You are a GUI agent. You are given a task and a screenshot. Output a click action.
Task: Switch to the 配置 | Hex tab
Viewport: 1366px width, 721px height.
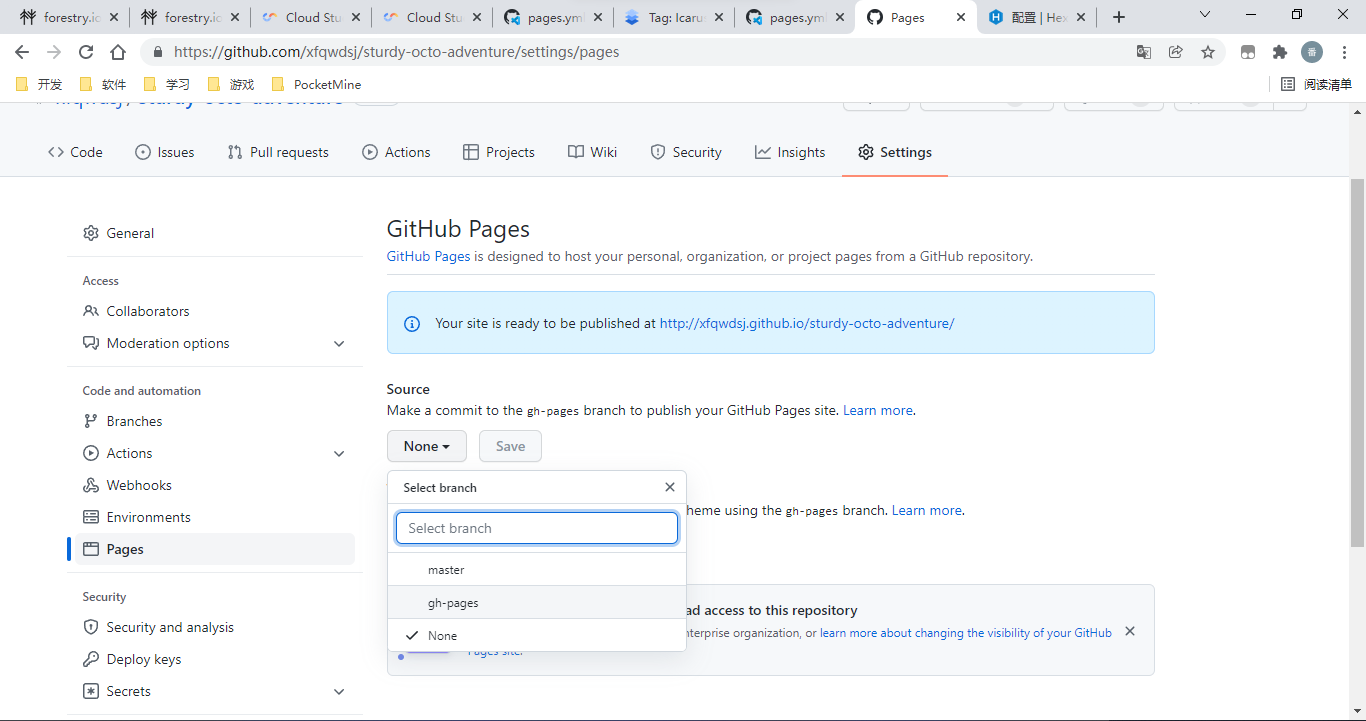coord(1037,18)
